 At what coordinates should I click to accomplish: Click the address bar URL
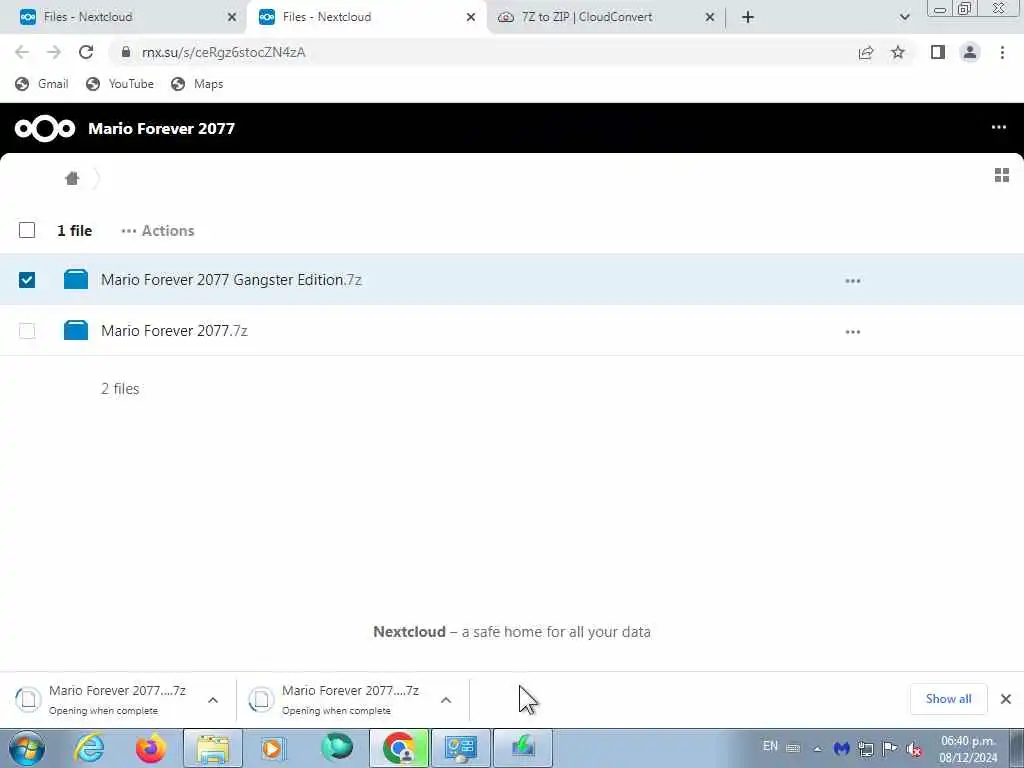[223, 52]
